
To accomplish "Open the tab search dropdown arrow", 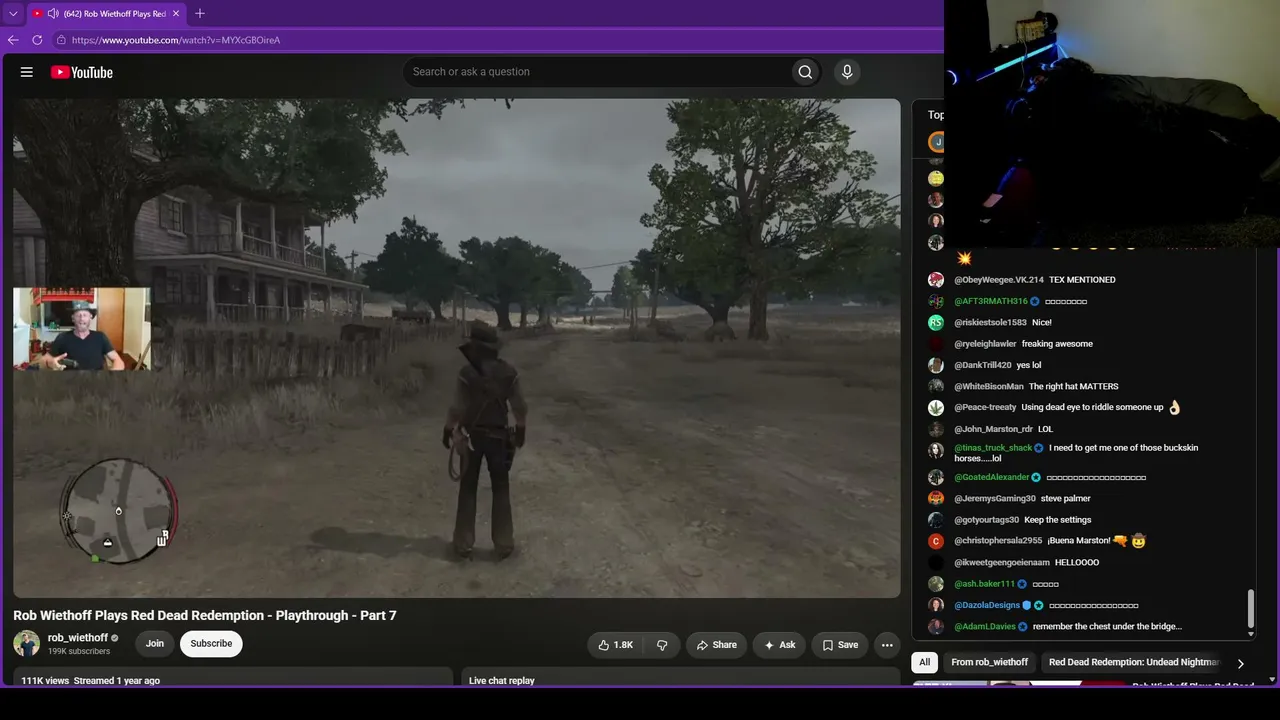I will 13,14.
